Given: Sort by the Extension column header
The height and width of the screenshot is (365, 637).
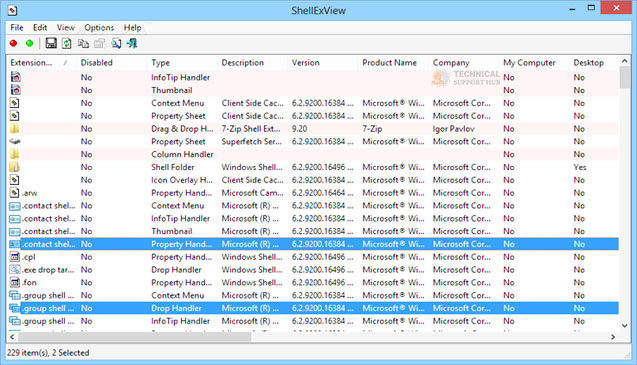Looking at the screenshot, I should pos(42,63).
